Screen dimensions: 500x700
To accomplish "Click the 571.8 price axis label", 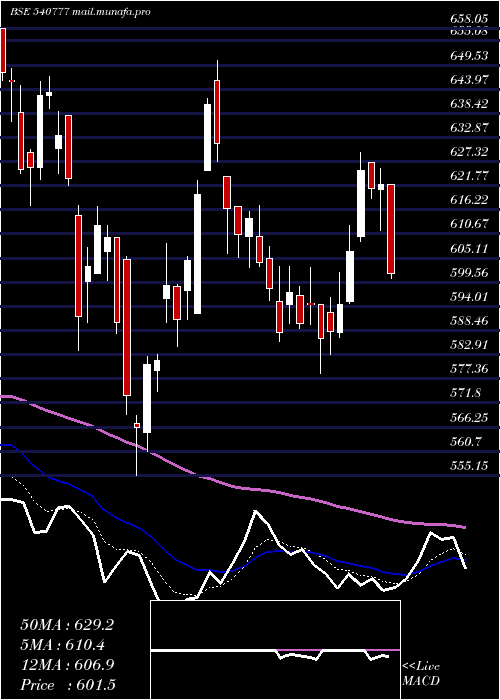I will click(466, 393).
